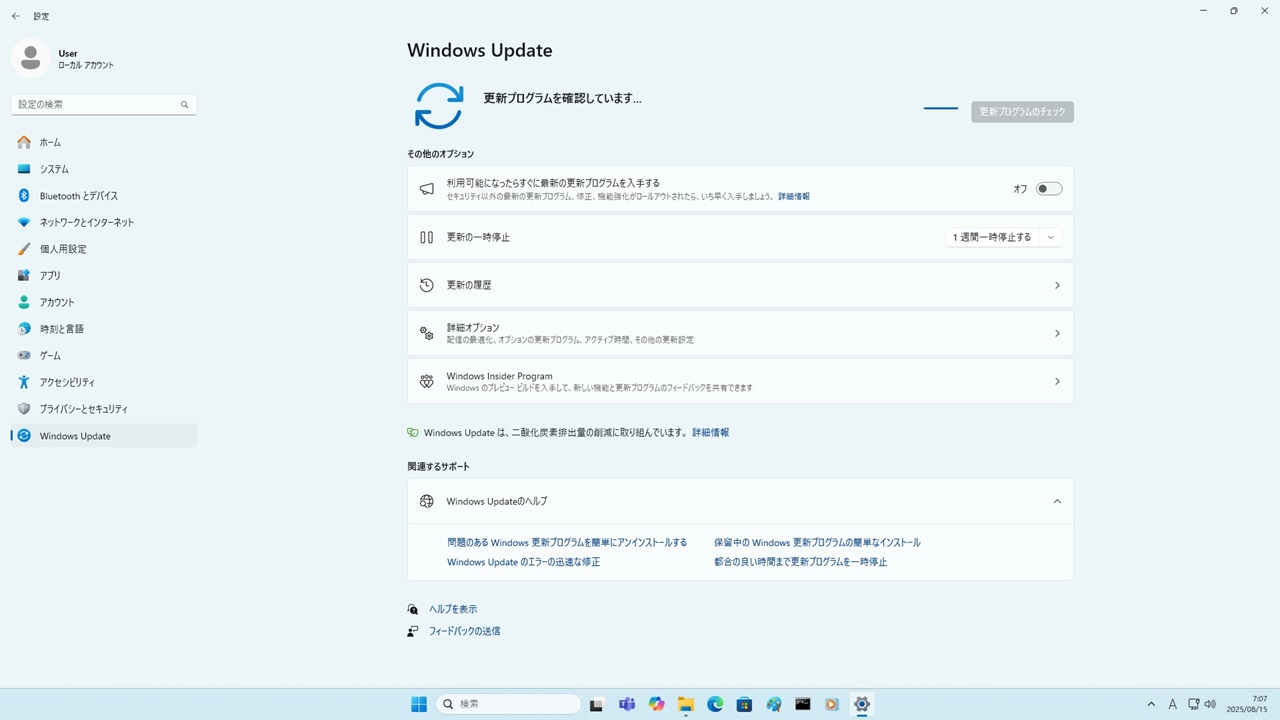Open Task View from taskbar
Image resolution: width=1280 pixels, height=720 pixels.
[x=596, y=704]
